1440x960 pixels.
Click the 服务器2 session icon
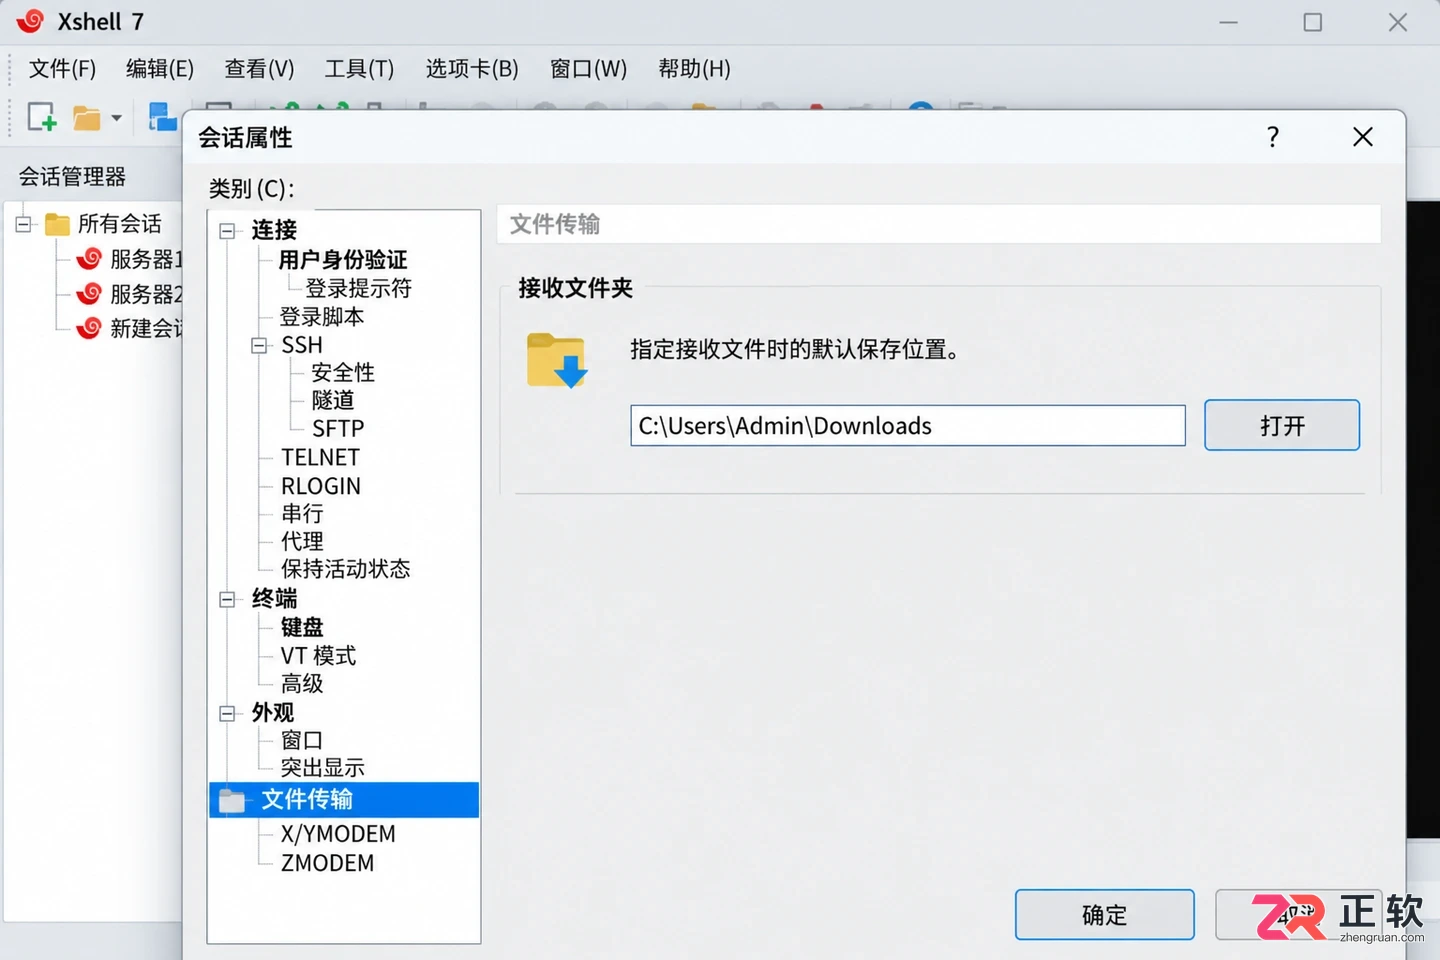(x=89, y=293)
